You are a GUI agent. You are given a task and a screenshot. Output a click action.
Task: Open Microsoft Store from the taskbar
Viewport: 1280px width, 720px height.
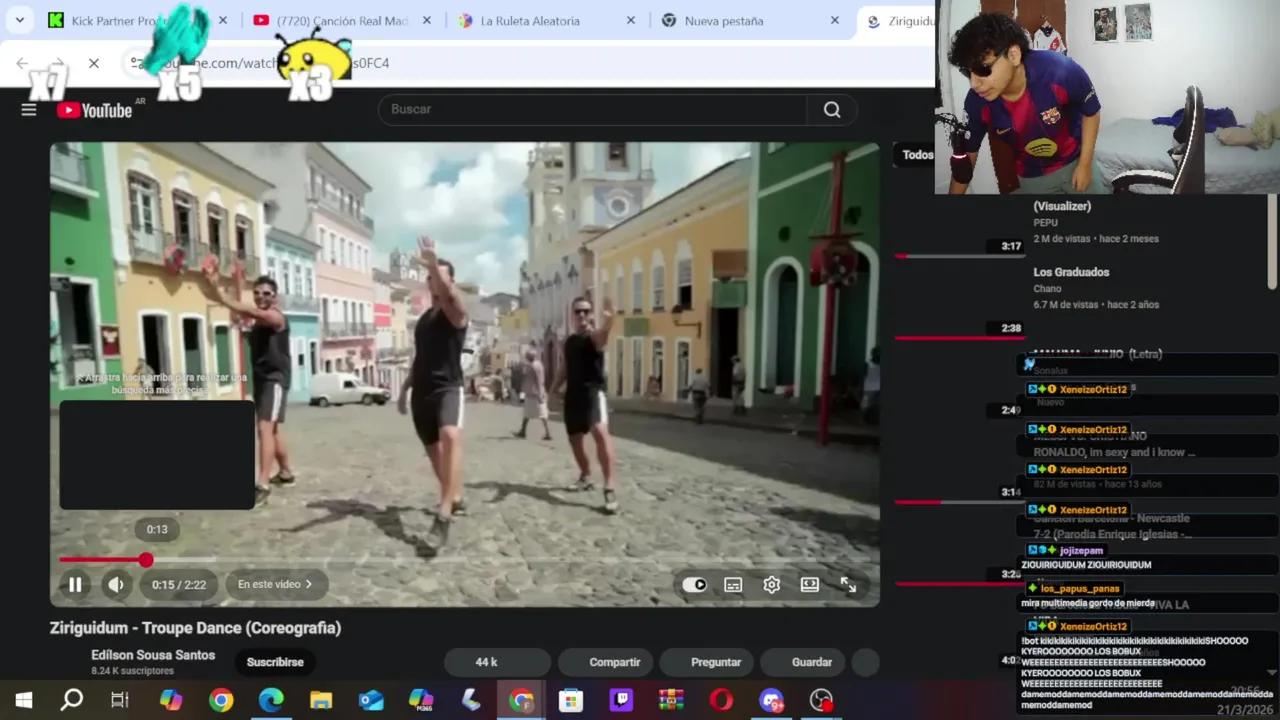click(x=571, y=700)
